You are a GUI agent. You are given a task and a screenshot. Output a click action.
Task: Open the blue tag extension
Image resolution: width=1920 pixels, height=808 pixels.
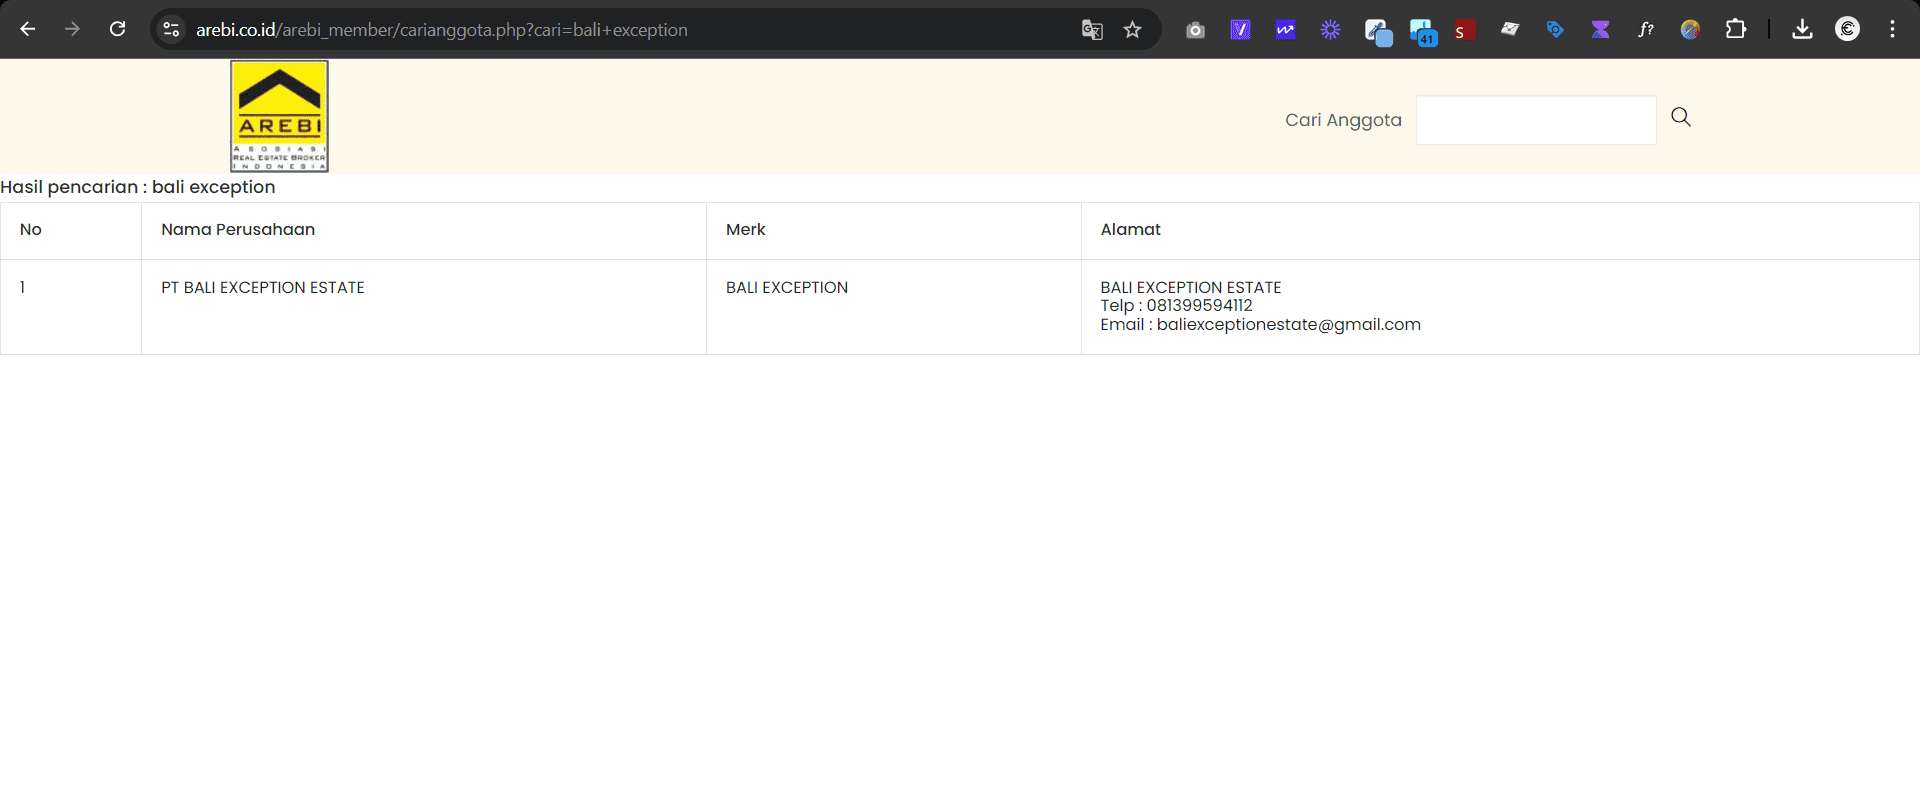(x=1555, y=30)
